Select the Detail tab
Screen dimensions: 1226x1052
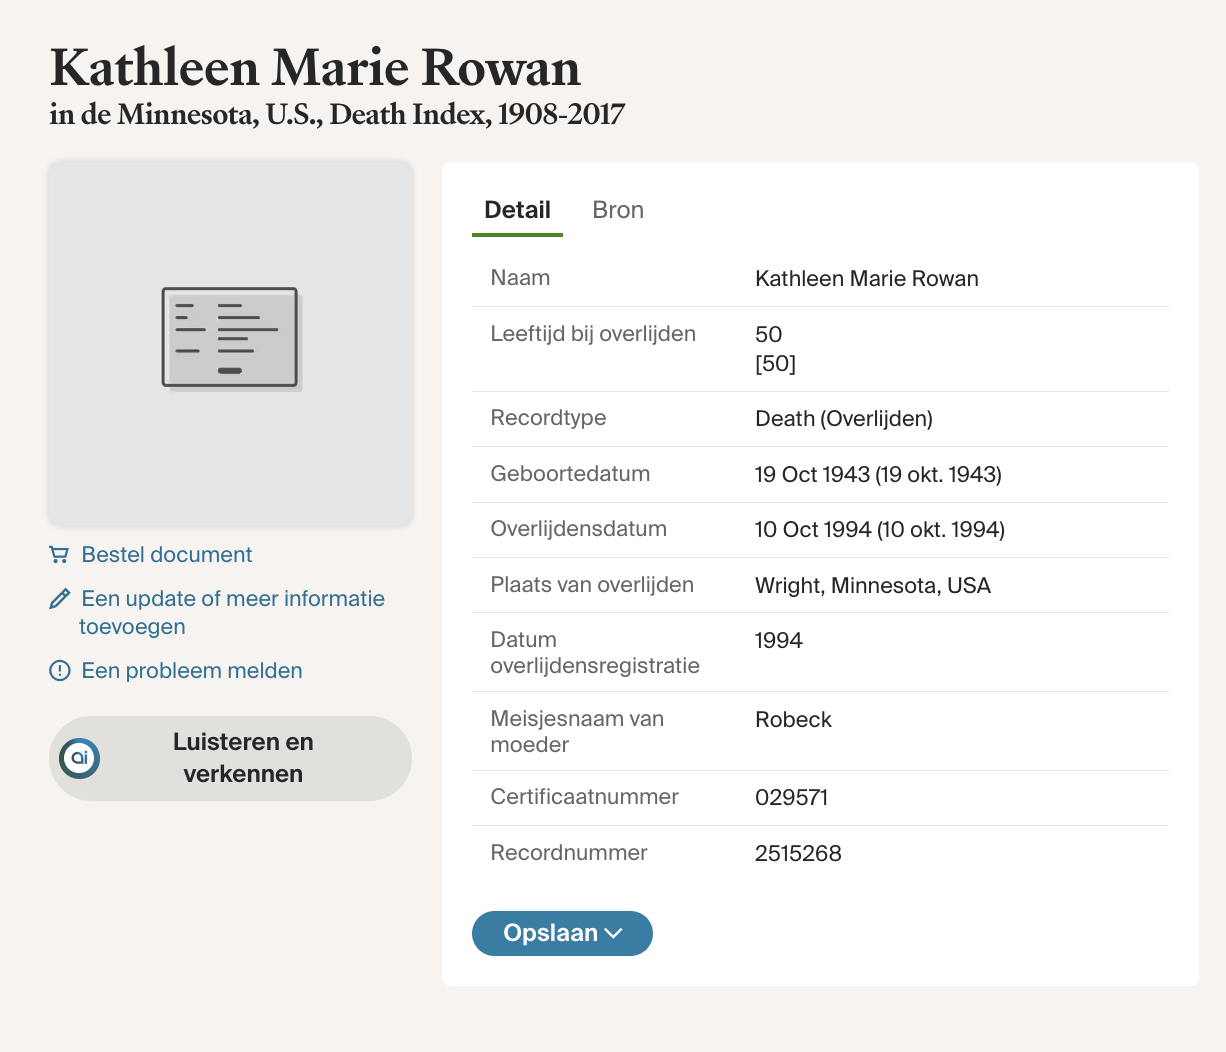[x=517, y=210]
